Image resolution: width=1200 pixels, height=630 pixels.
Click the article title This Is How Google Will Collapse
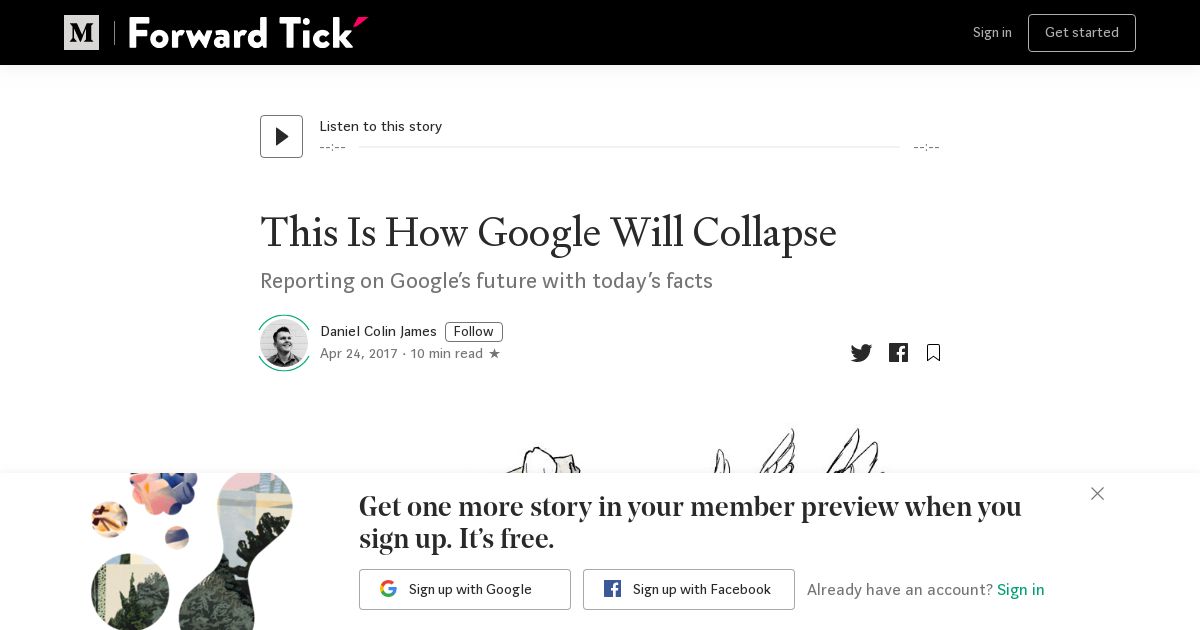point(548,233)
